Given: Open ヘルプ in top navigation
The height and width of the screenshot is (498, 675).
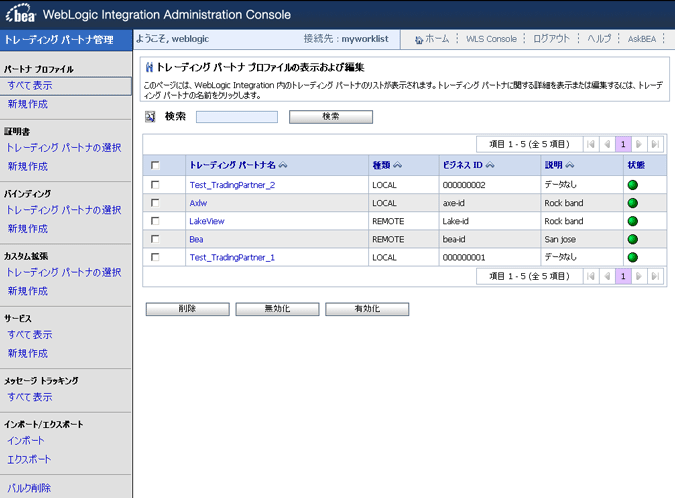Looking at the screenshot, I should [599, 39].
